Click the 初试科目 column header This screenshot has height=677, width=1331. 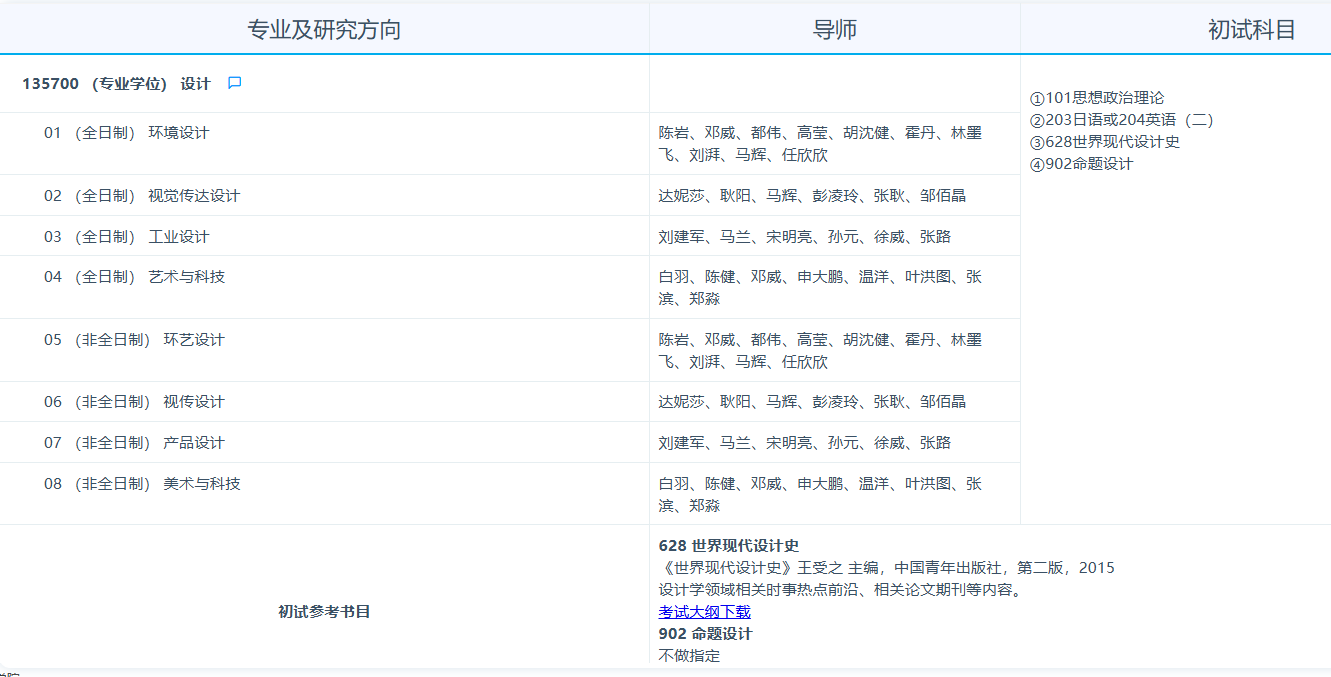(x=1251, y=30)
